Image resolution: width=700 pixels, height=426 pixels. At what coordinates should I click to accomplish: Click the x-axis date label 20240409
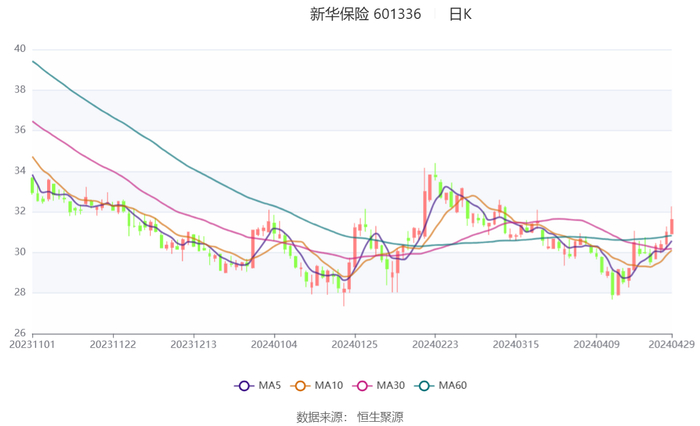coord(596,344)
